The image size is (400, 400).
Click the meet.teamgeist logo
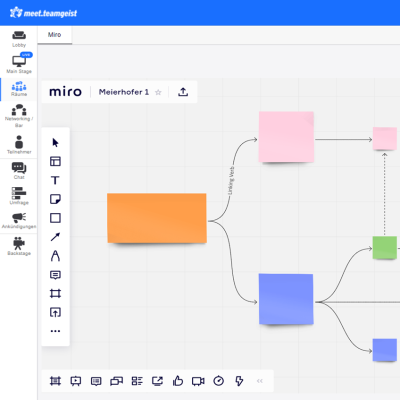click(x=43, y=13)
